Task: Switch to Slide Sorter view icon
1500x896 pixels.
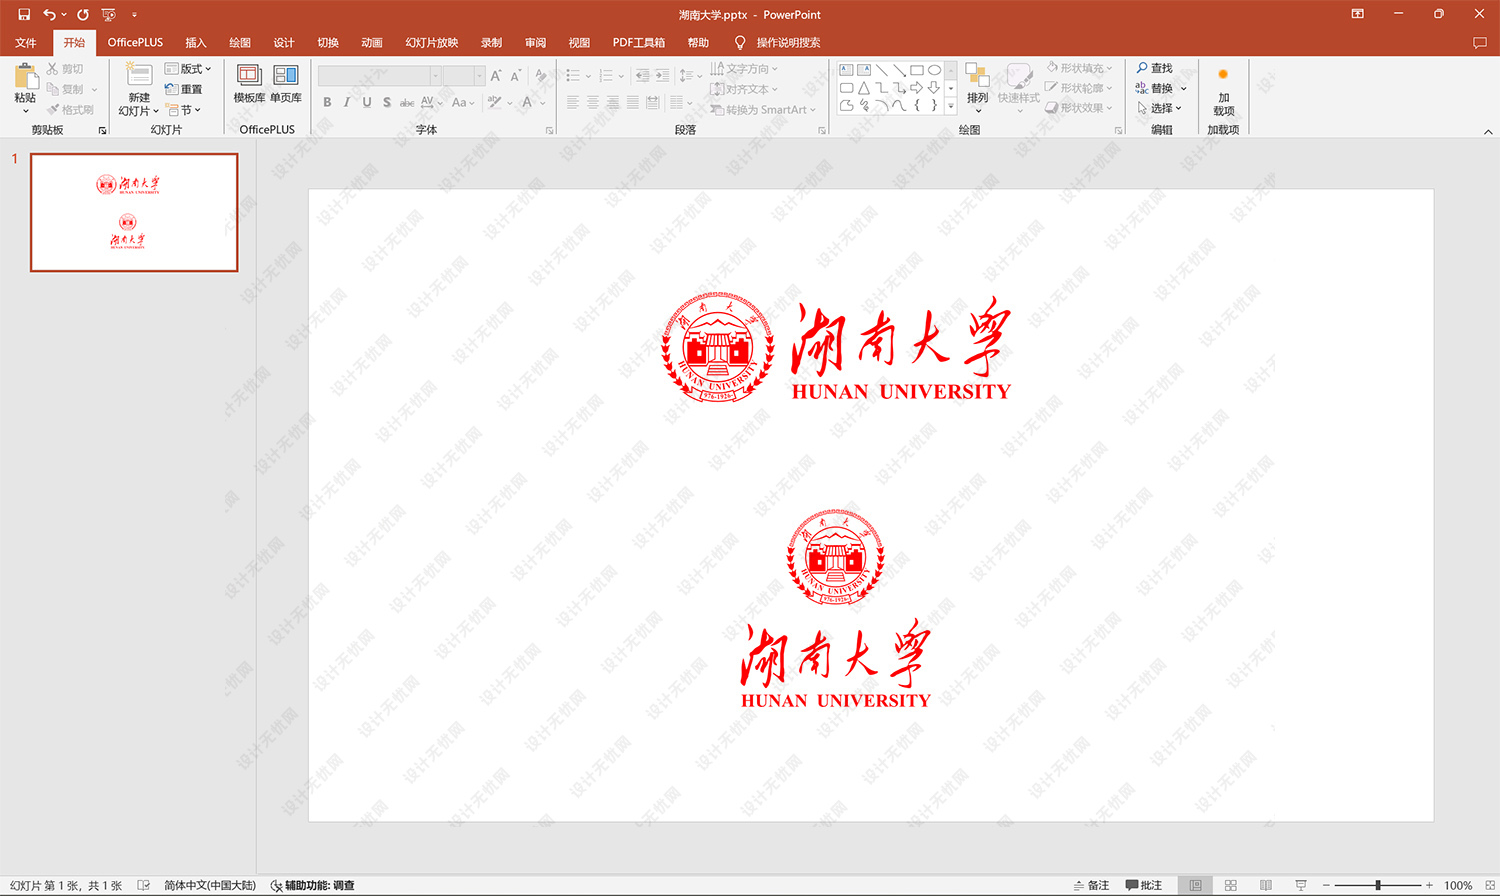Action: point(1231,885)
